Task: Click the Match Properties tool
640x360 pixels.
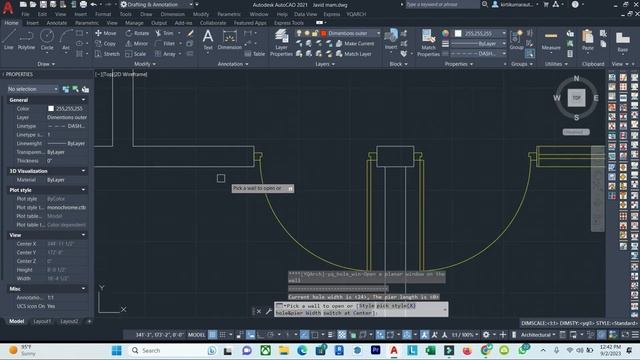Action: (428, 42)
